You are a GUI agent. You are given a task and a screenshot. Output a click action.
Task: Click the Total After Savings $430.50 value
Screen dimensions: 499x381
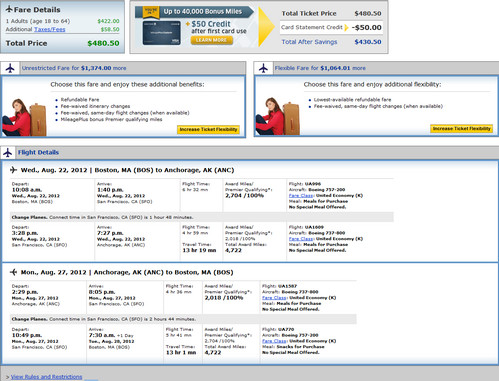(368, 42)
